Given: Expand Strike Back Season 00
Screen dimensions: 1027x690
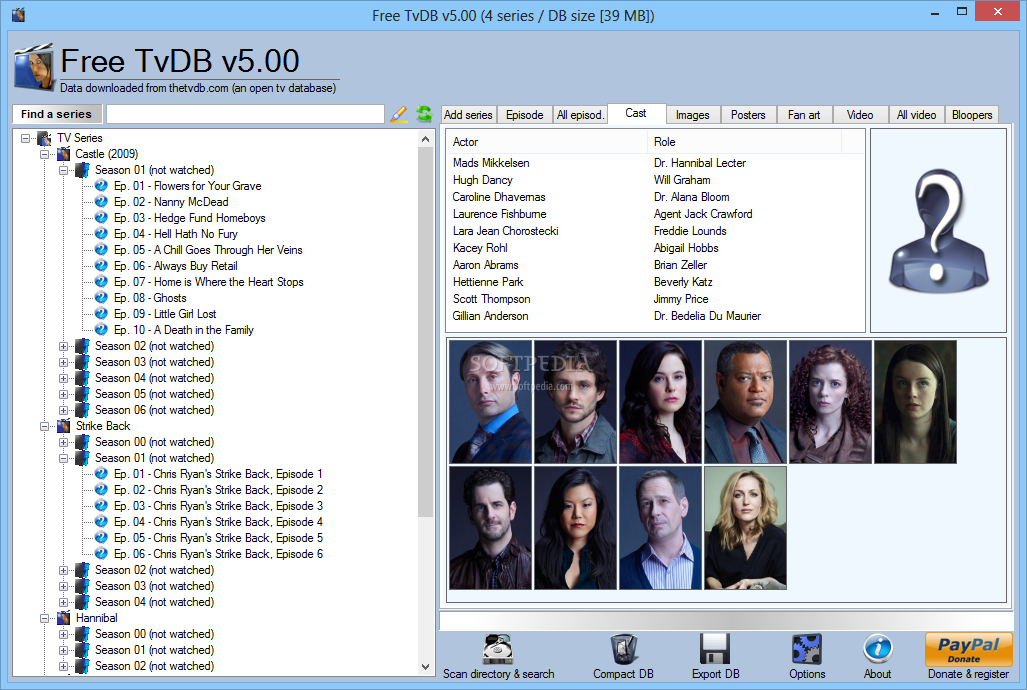Looking at the screenshot, I should (x=64, y=442).
